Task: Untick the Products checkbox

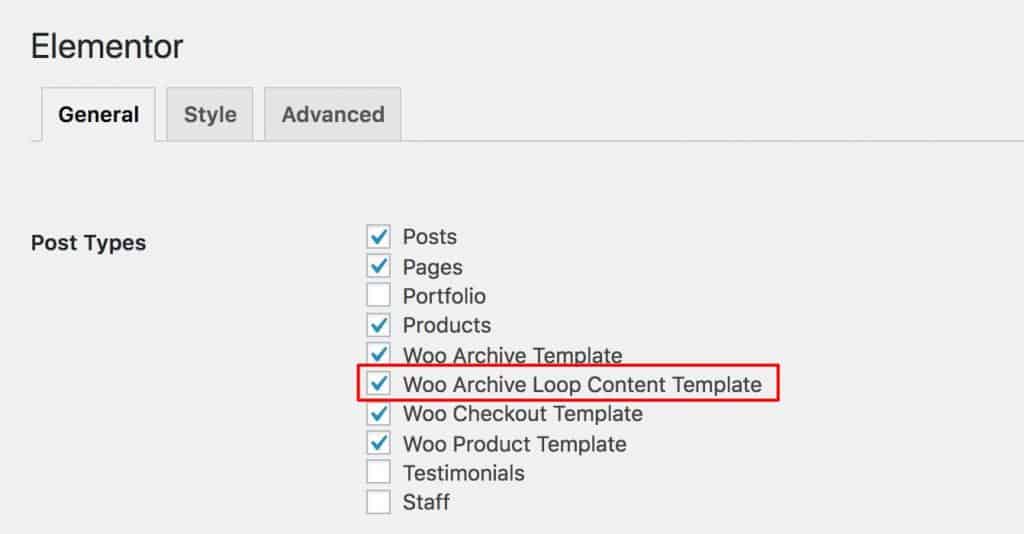Action: pyautogui.click(x=378, y=325)
